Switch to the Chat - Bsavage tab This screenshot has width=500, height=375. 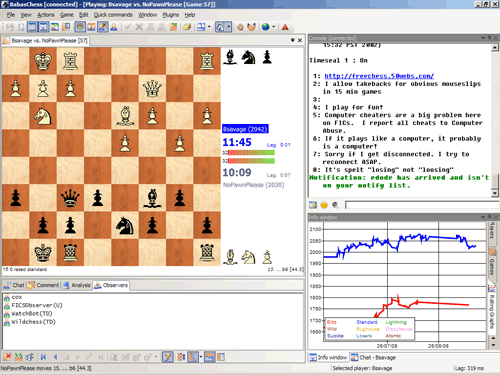click(374, 357)
